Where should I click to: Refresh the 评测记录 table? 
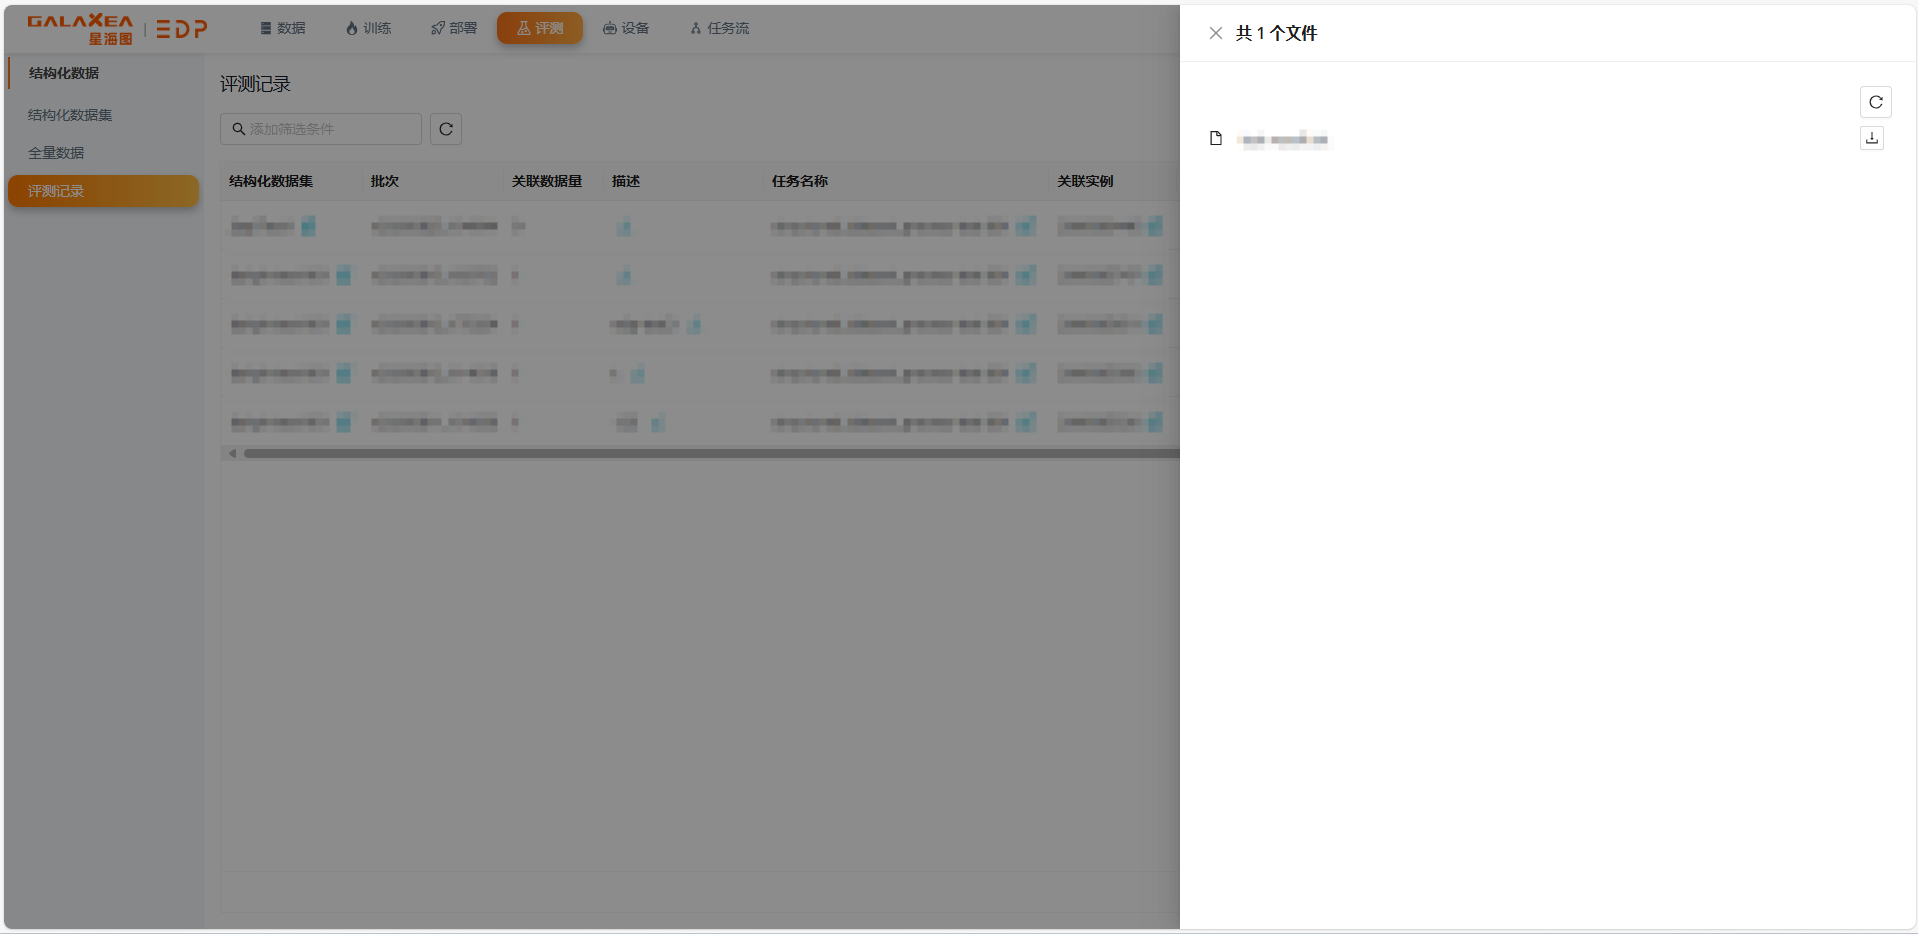(x=446, y=129)
